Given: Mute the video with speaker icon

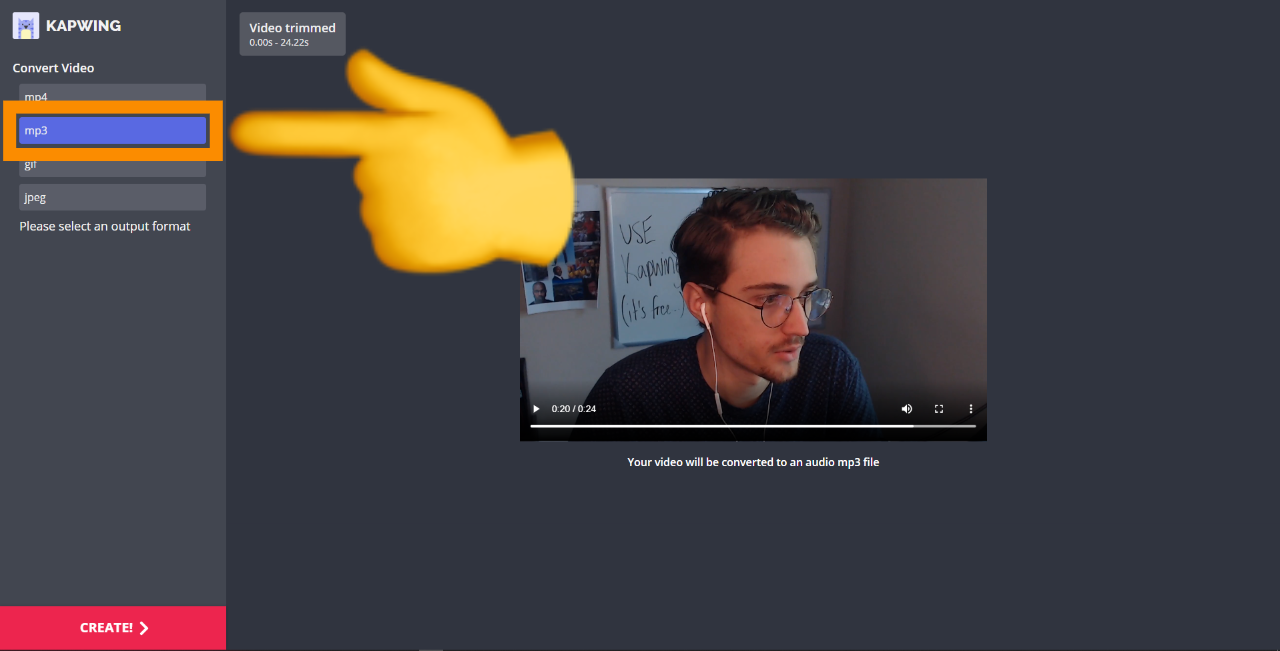Looking at the screenshot, I should coord(907,409).
